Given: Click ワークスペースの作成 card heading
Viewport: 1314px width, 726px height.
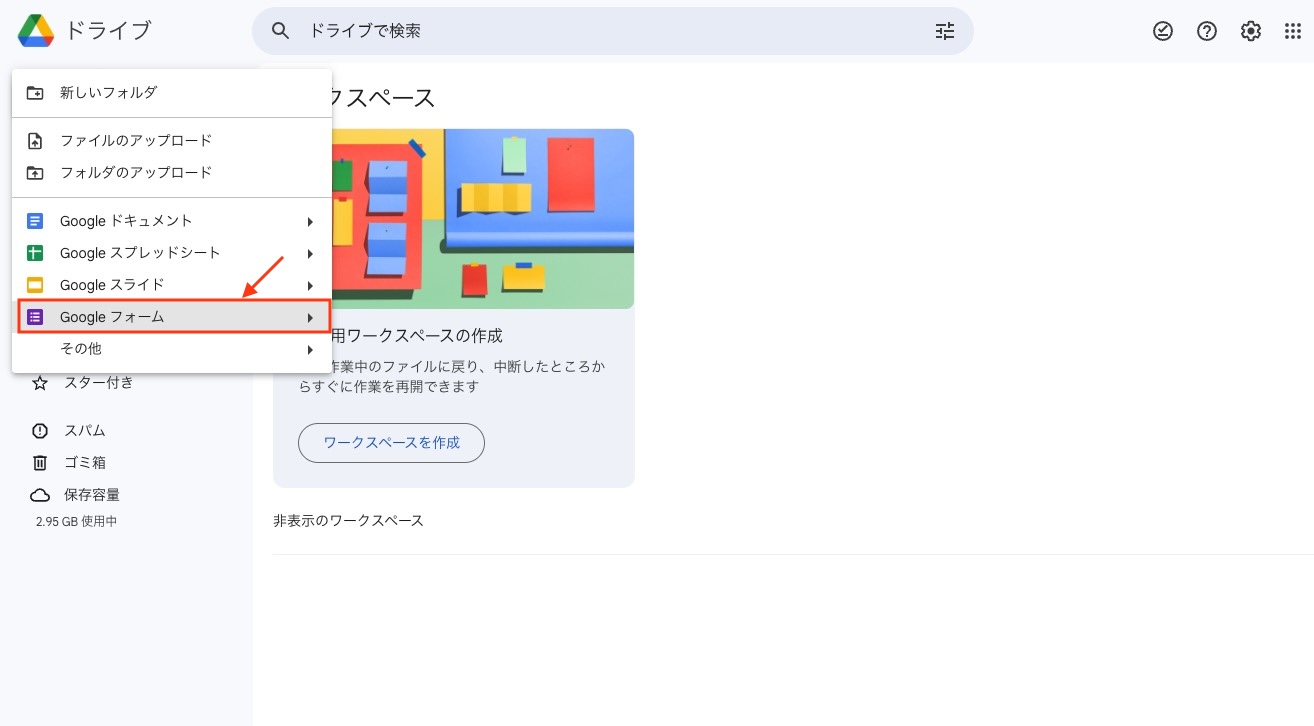Looking at the screenshot, I should (x=418, y=335).
